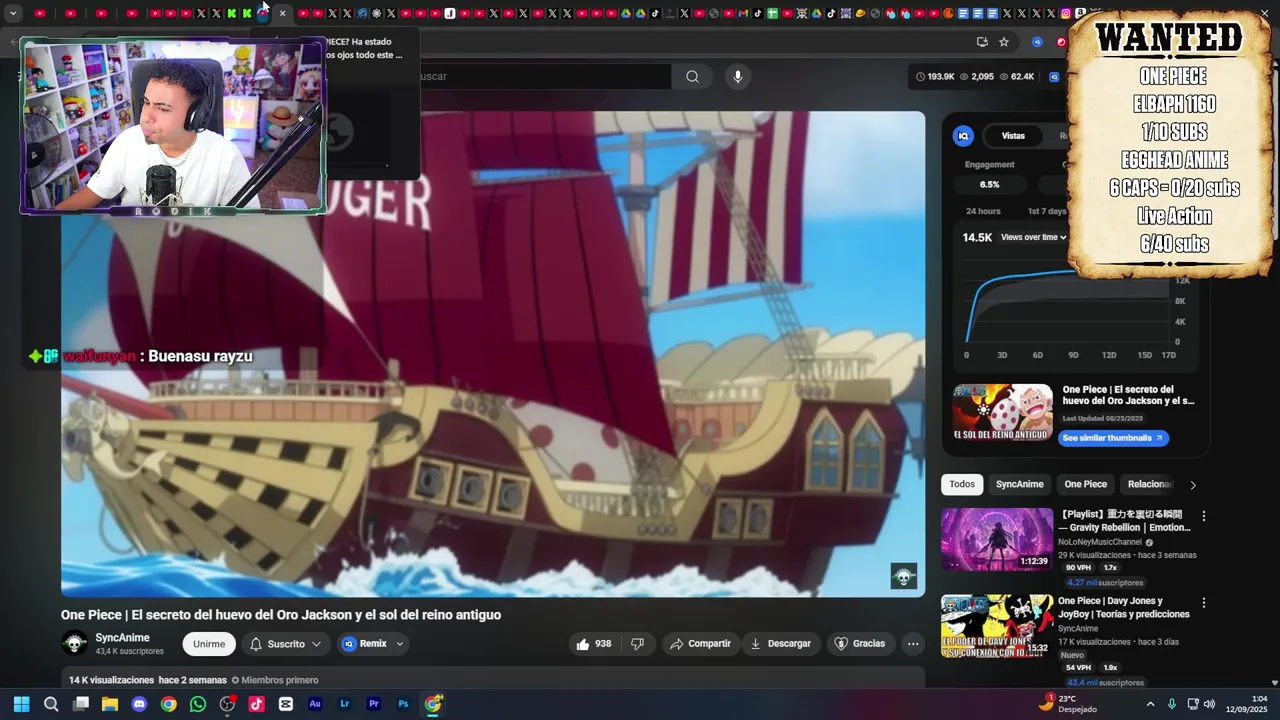Click See similar thumbnails button
The width and height of the screenshot is (1280, 720).
1113,438
